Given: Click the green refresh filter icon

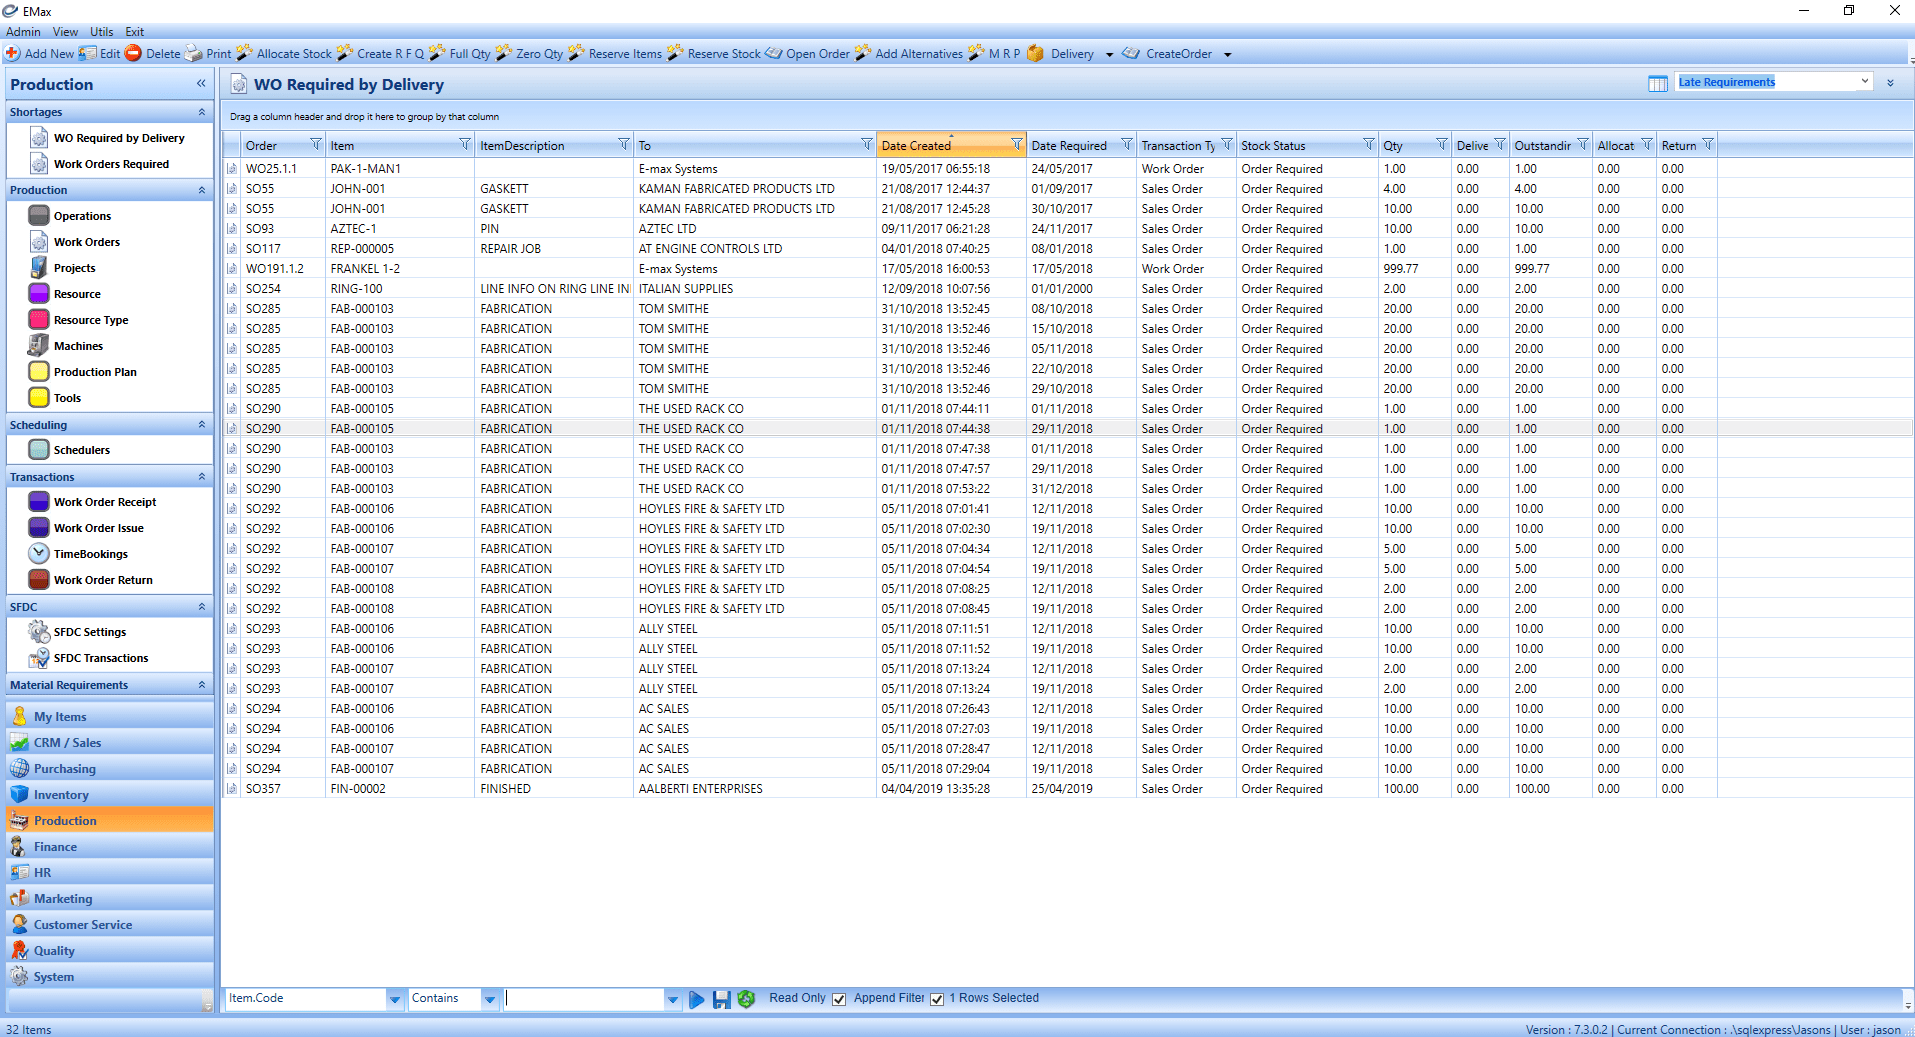Looking at the screenshot, I should click(x=746, y=999).
